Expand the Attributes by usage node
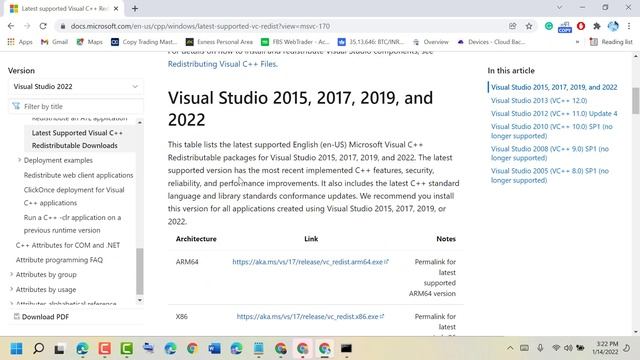Screen dimensions: 640x360 (x=11, y=289)
